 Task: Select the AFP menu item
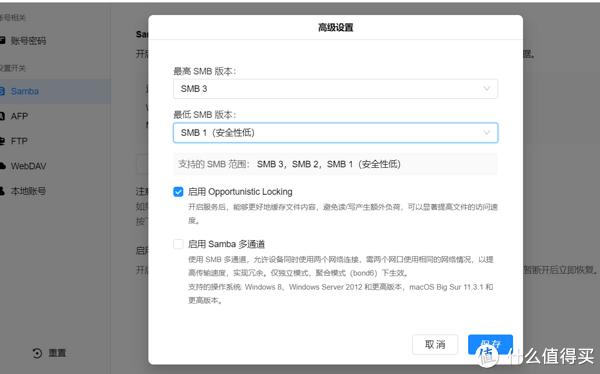[19, 116]
